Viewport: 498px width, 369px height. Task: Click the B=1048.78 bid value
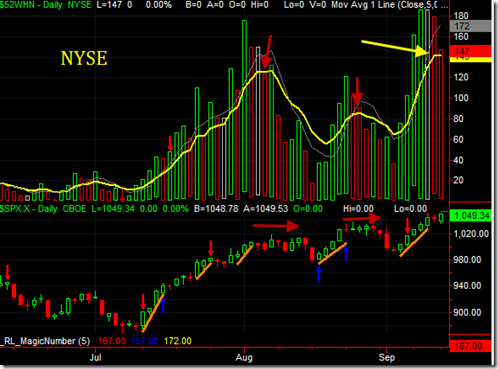(216, 209)
